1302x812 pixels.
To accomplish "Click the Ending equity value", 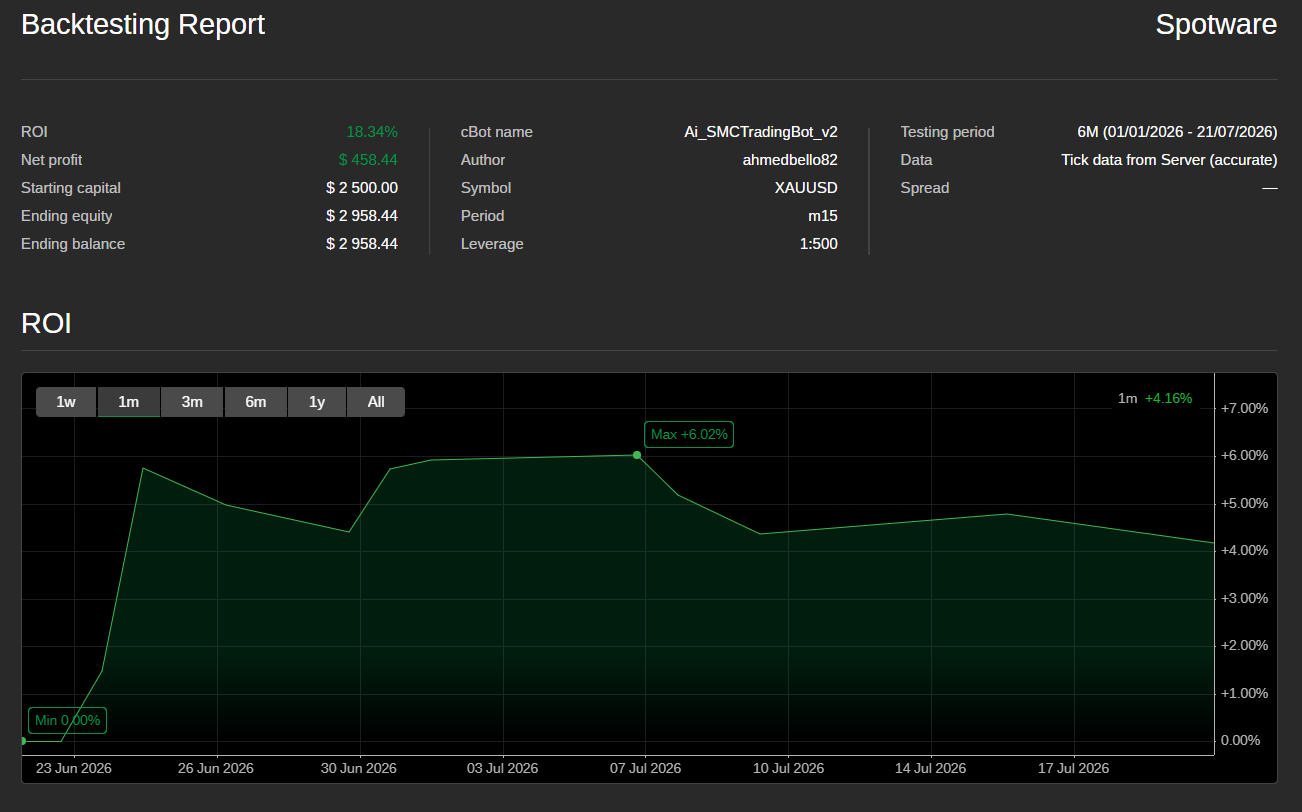I will [362, 216].
